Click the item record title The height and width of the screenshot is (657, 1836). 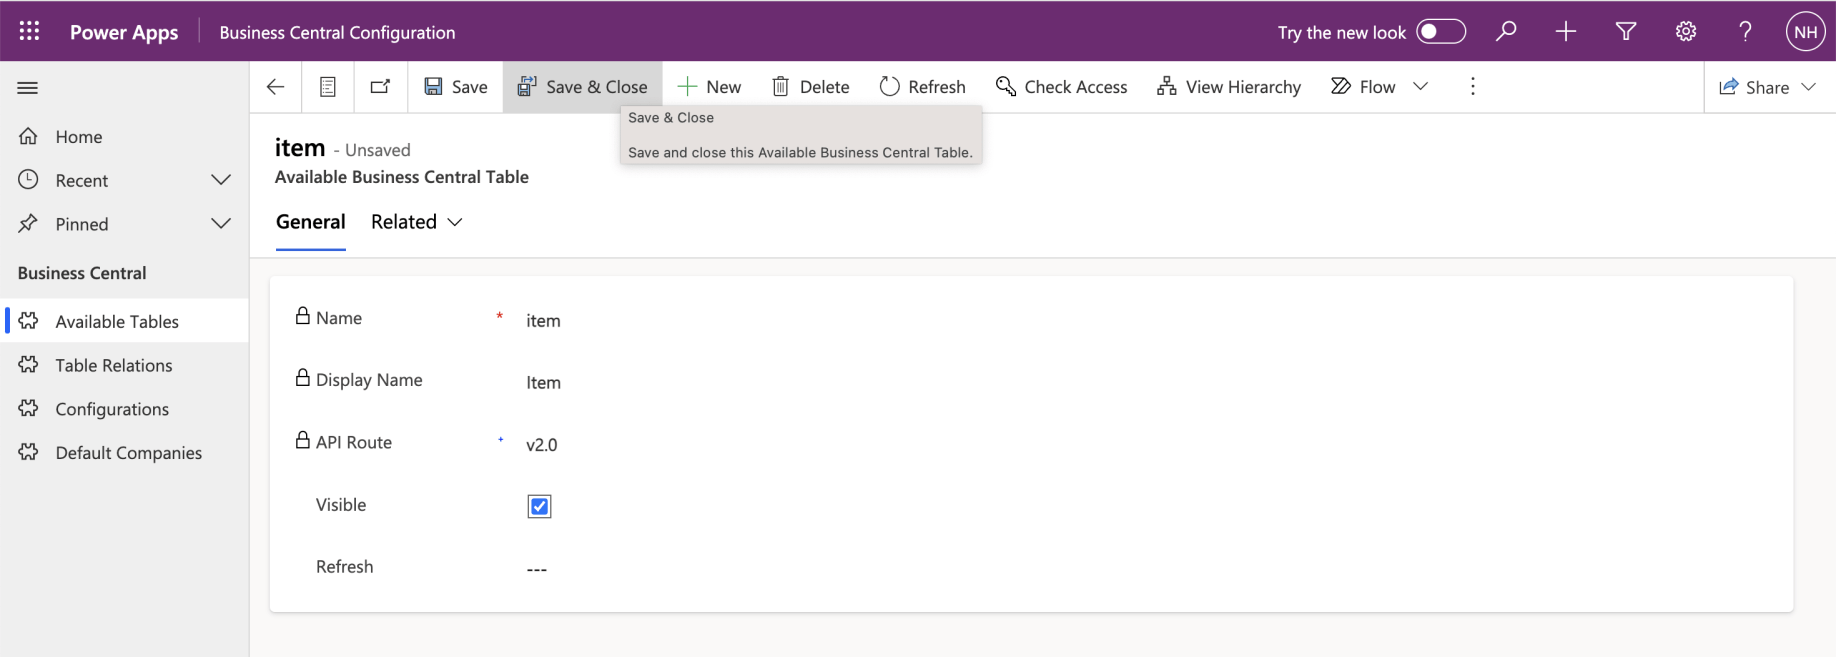click(300, 148)
